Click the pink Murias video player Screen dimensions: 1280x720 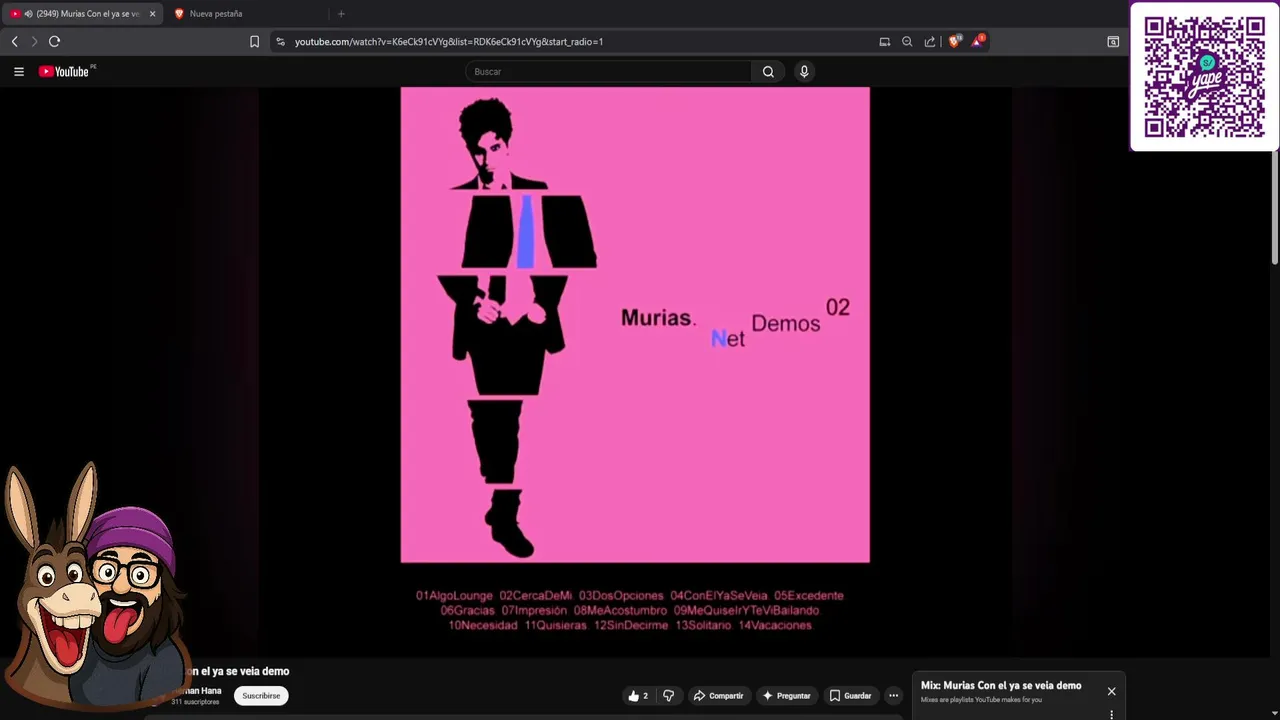[x=635, y=325]
